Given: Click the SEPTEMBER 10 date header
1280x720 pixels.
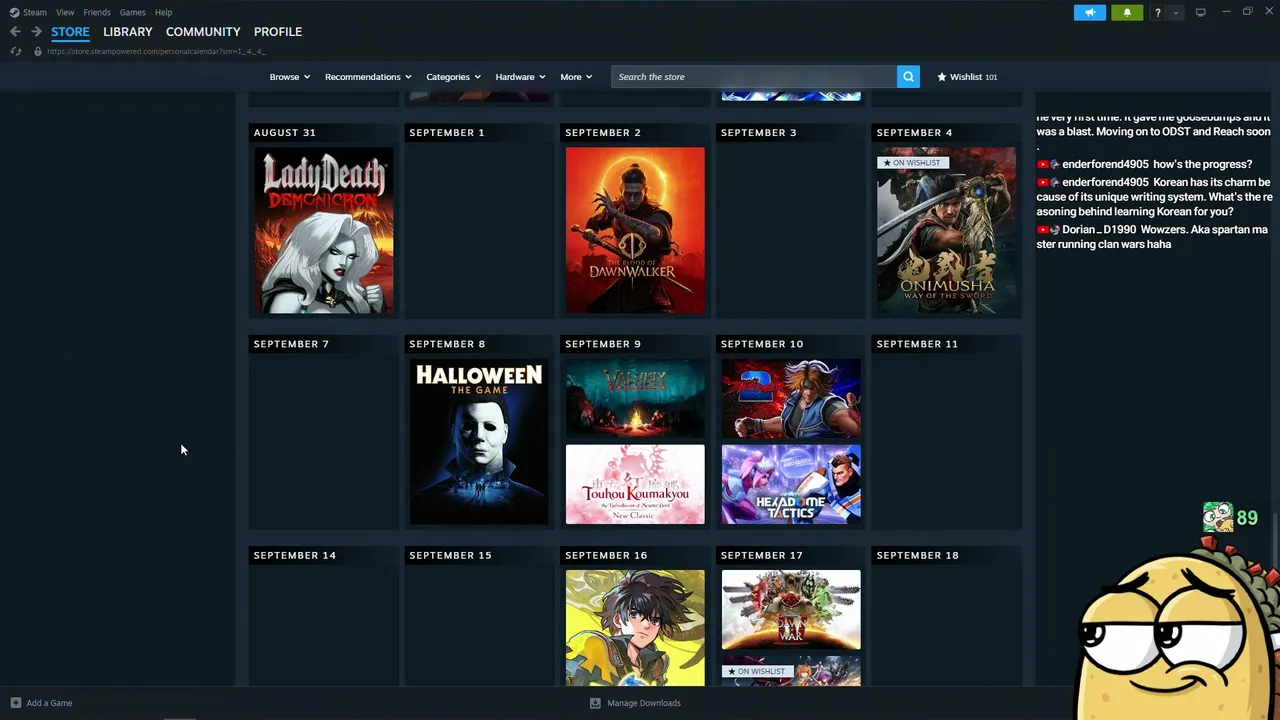Looking at the screenshot, I should [762, 344].
